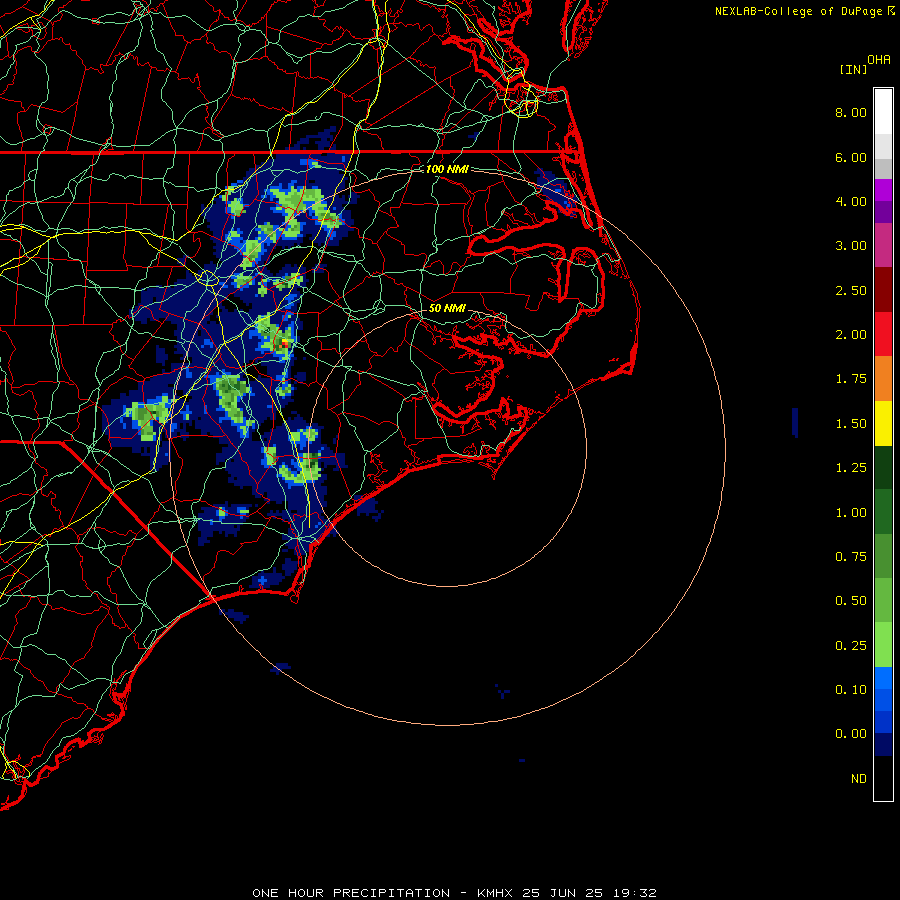Select the 0.00 legend value

click(851, 734)
